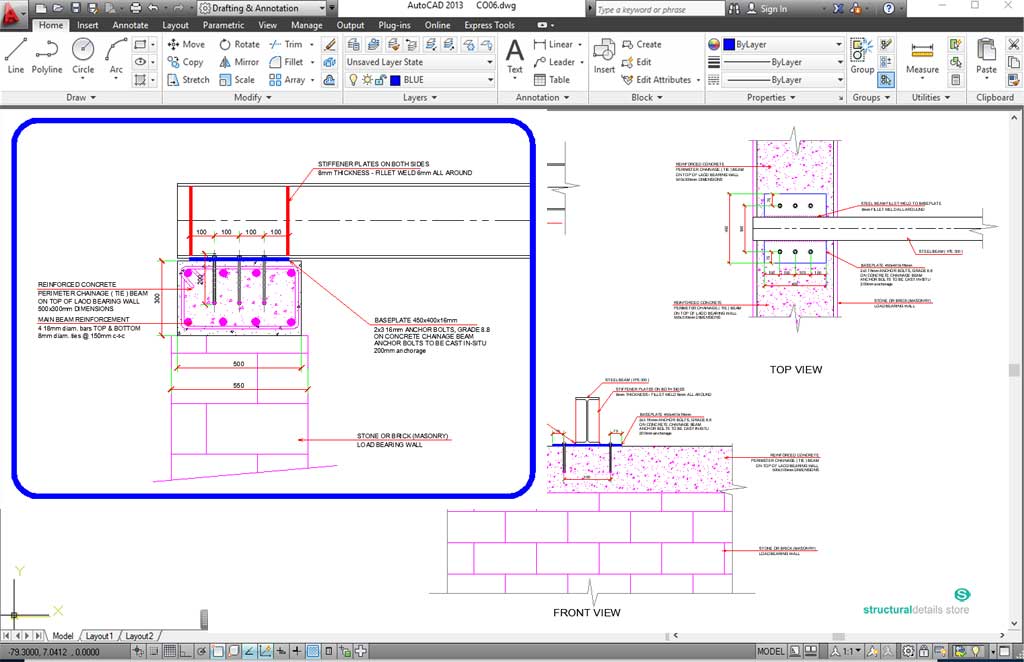Screen dimensions: 1024x662
Task: Toggle the layer on/off lightbulb icon
Action: point(353,80)
